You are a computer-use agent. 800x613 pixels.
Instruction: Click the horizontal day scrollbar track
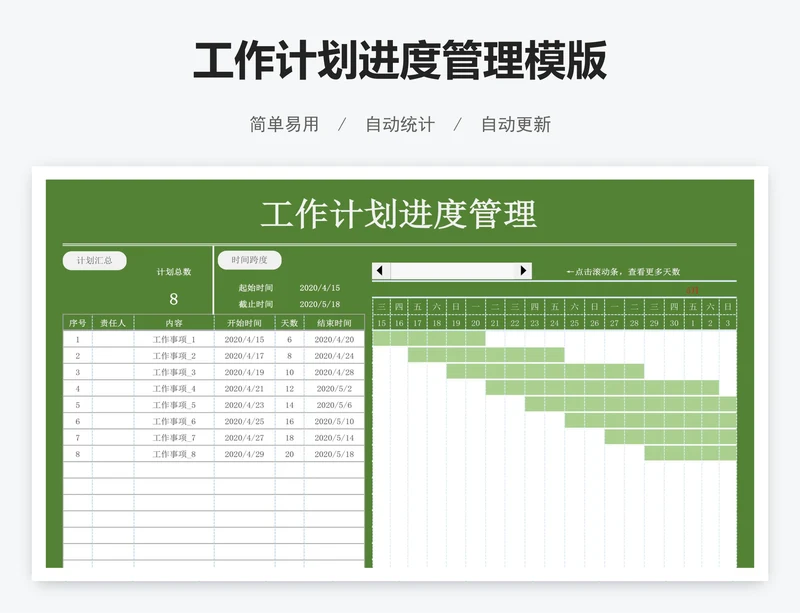pyautogui.click(x=453, y=271)
